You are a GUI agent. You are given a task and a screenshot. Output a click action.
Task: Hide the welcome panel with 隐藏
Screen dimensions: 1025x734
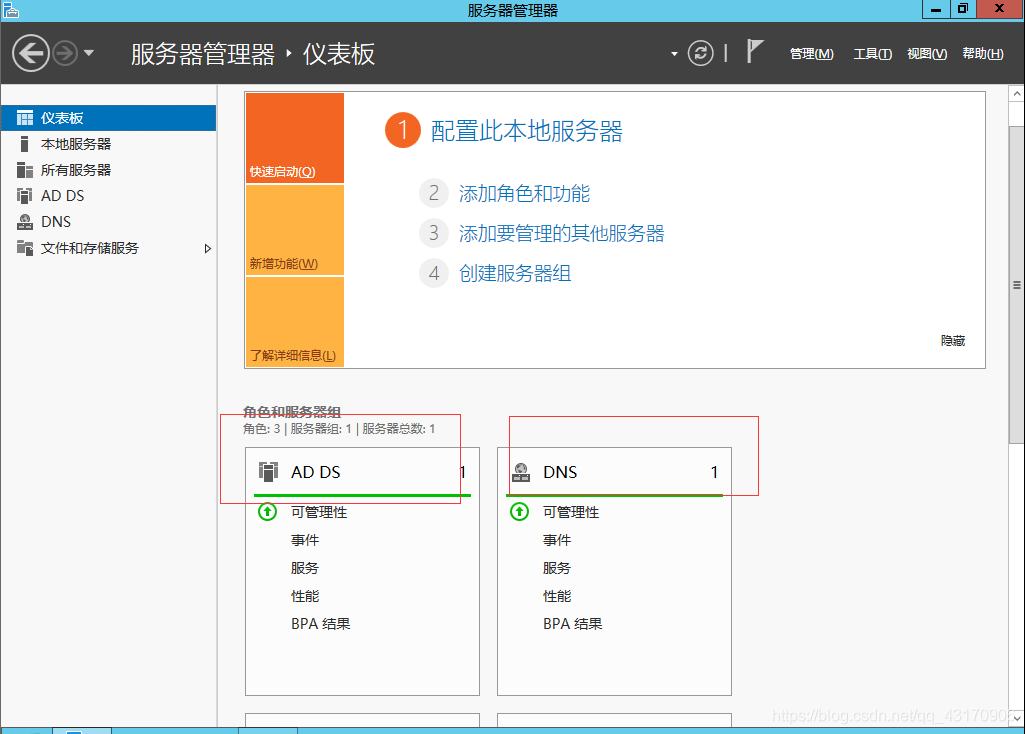pyautogui.click(x=952, y=341)
